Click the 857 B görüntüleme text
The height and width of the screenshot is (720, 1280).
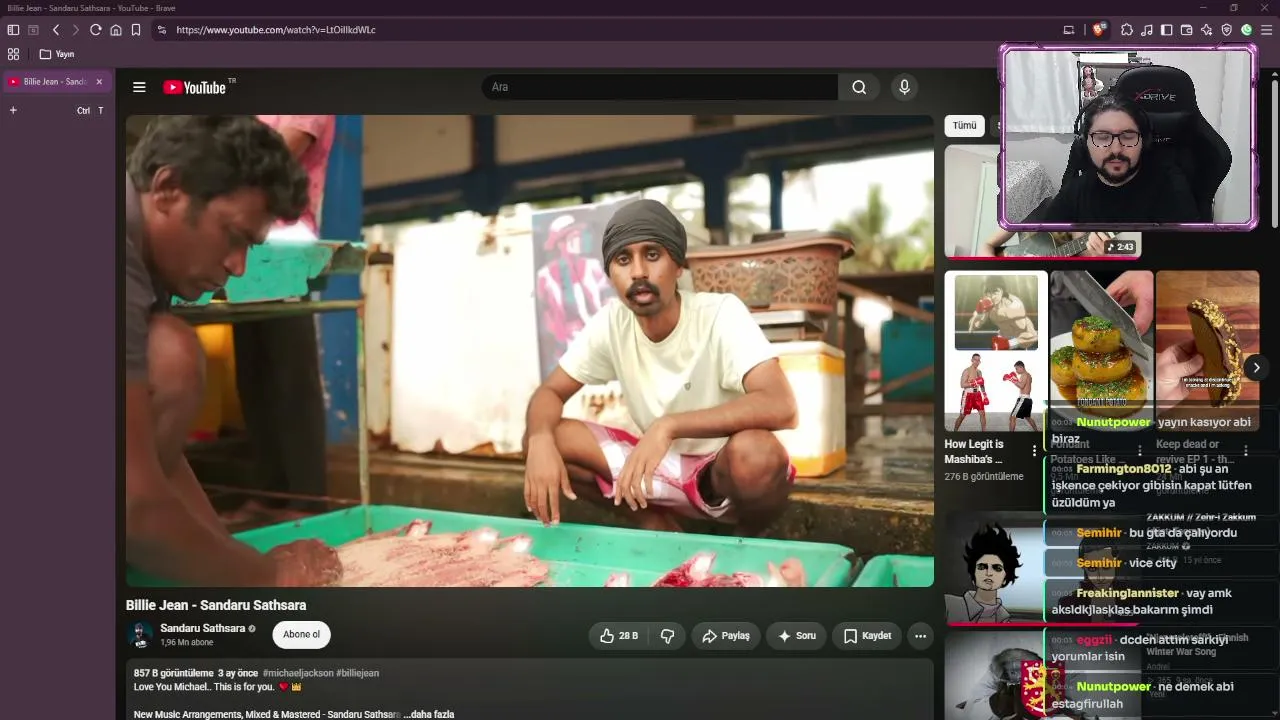(x=174, y=673)
